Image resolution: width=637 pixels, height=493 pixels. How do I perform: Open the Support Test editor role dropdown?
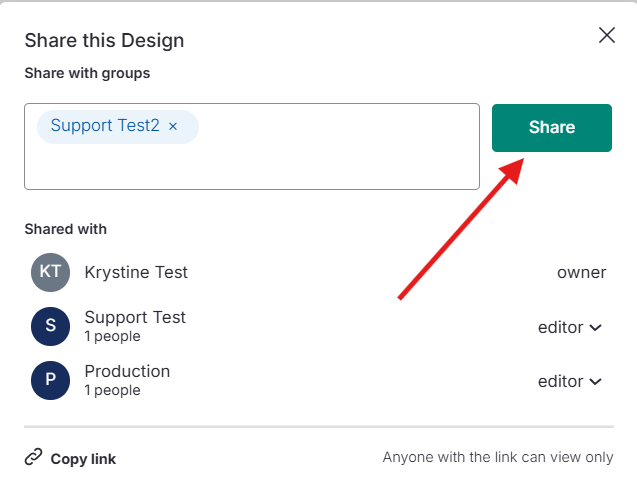point(569,327)
